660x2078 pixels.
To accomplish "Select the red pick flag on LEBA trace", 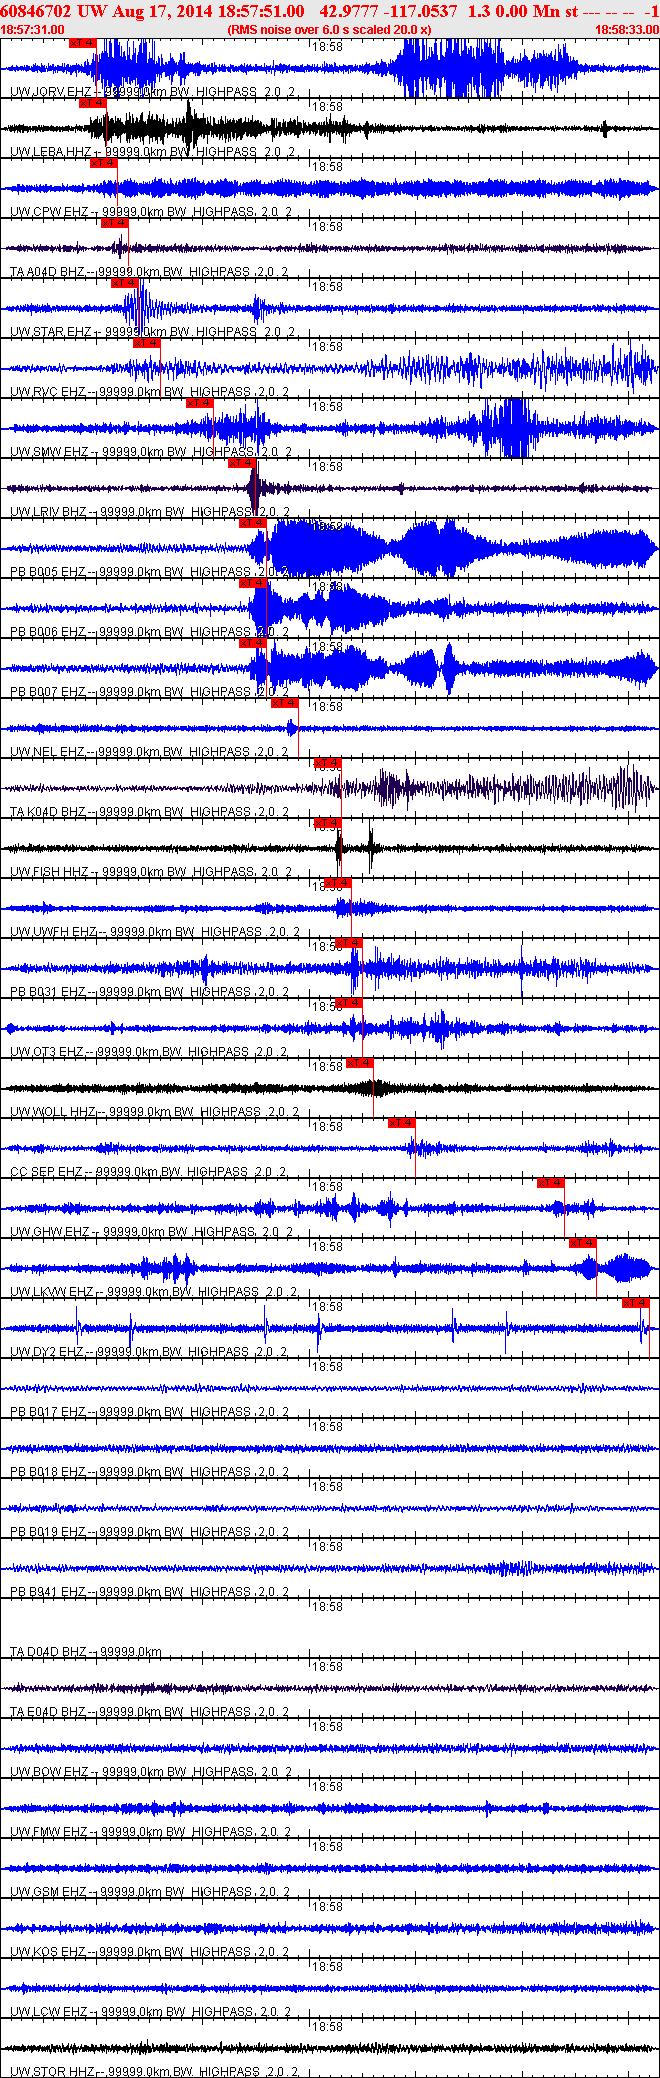I will coord(92,103).
